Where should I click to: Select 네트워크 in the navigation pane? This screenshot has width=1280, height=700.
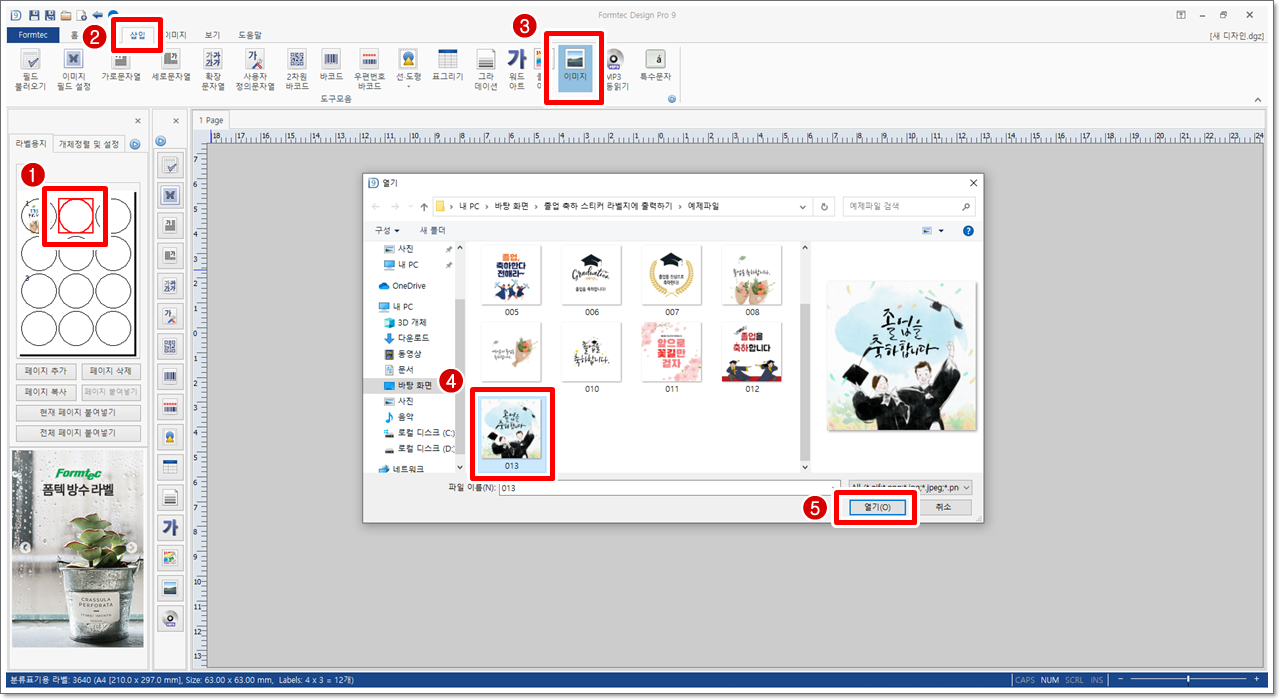402,469
